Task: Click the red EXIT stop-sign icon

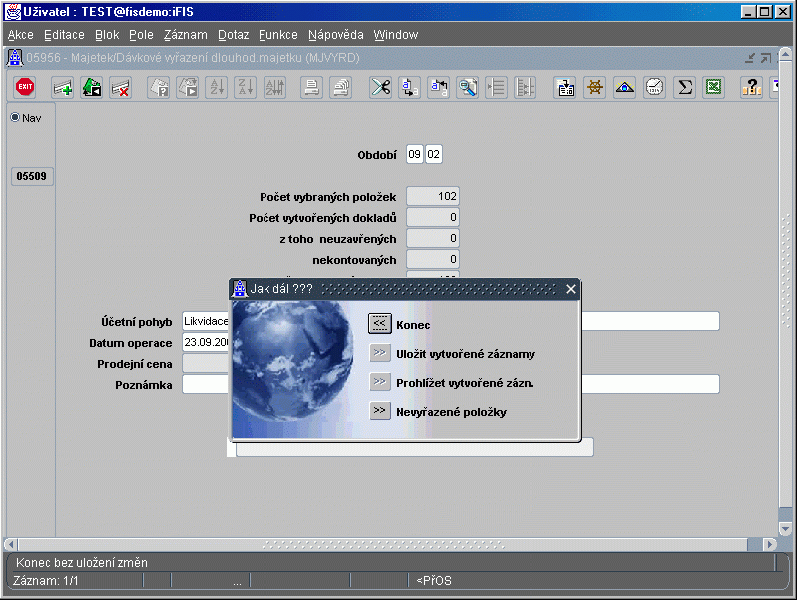Action: tap(25, 87)
